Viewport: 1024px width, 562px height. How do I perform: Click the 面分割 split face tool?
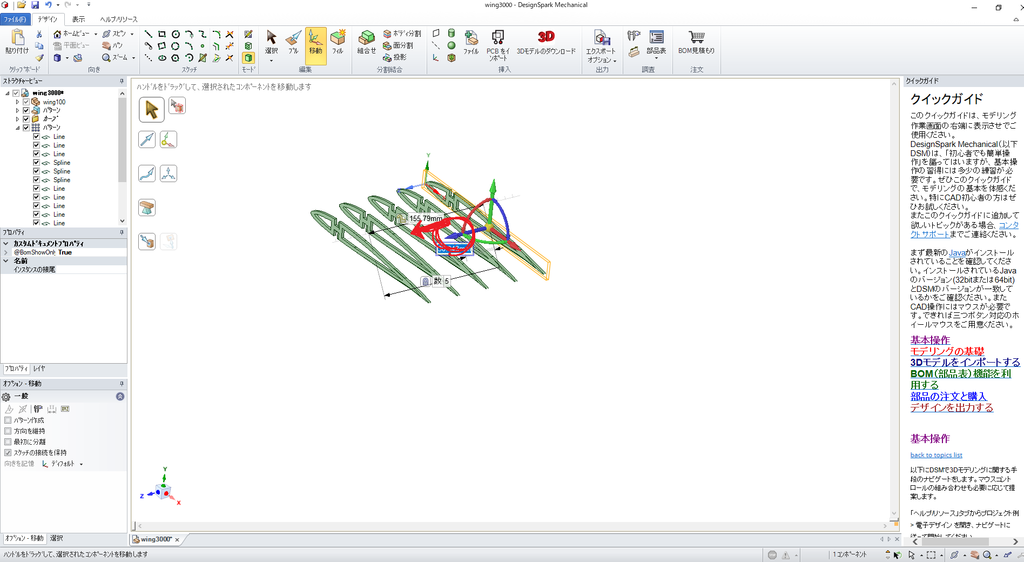398,46
